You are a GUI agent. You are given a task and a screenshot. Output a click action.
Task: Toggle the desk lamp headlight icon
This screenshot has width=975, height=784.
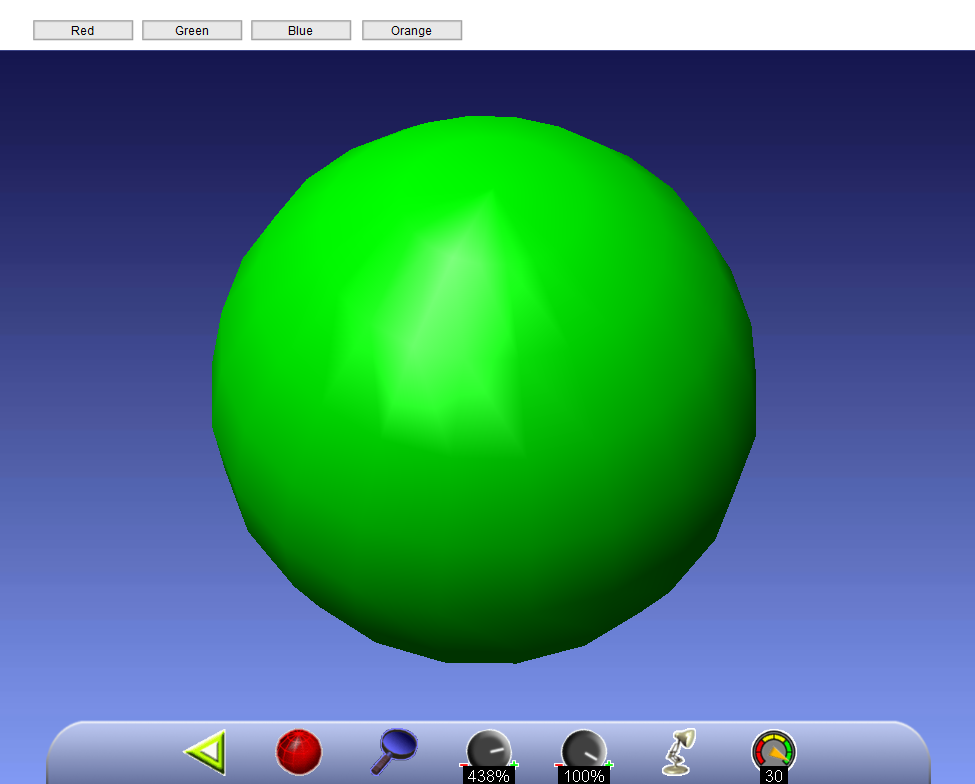[x=678, y=752]
